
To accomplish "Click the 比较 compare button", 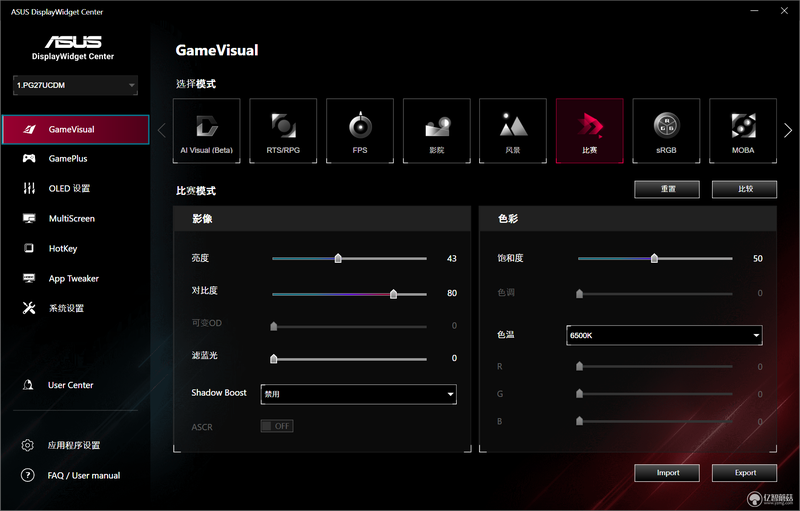I will [744, 189].
